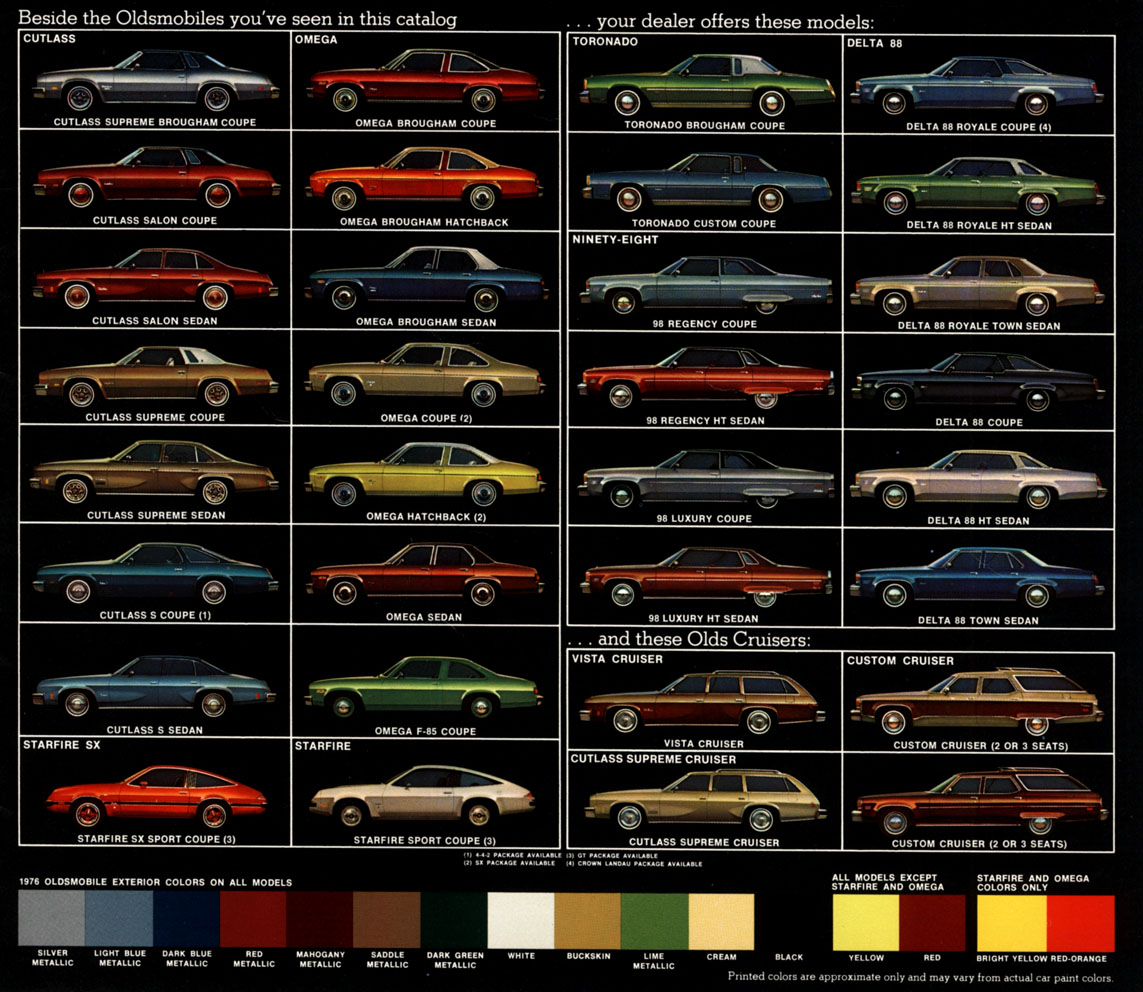The image size is (1143, 992).
Task: Select the Vista Cruiser station wagon photo
Action: pyautogui.click(x=703, y=702)
